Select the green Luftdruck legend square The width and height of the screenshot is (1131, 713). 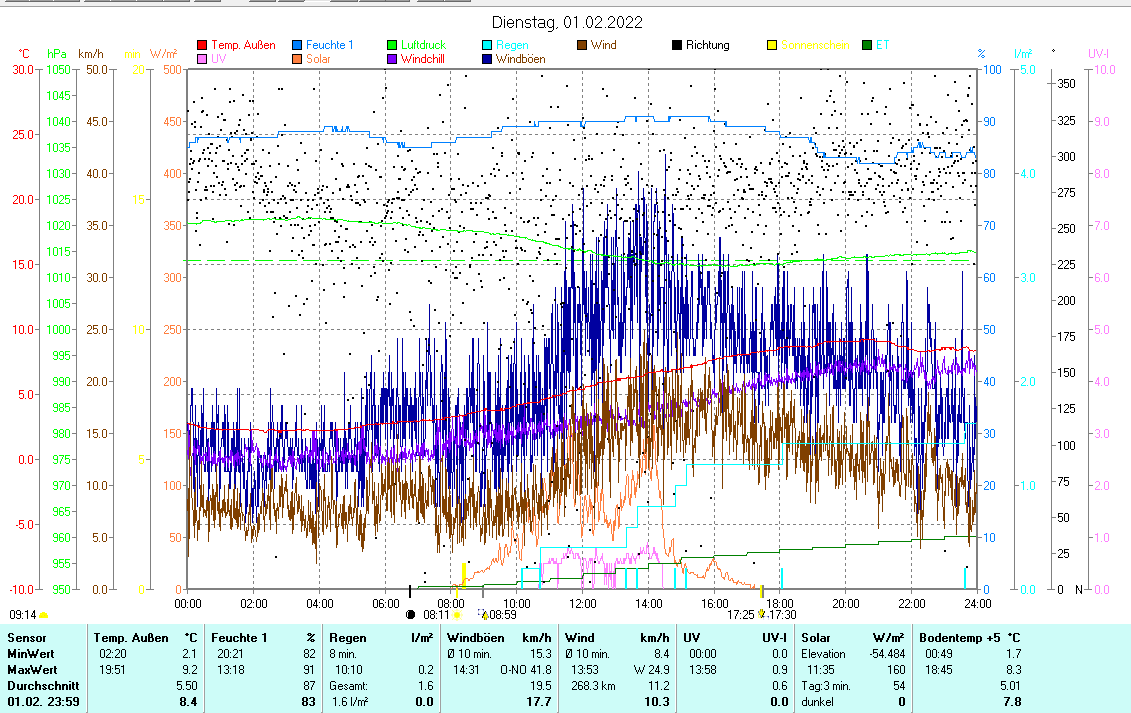click(392, 45)
